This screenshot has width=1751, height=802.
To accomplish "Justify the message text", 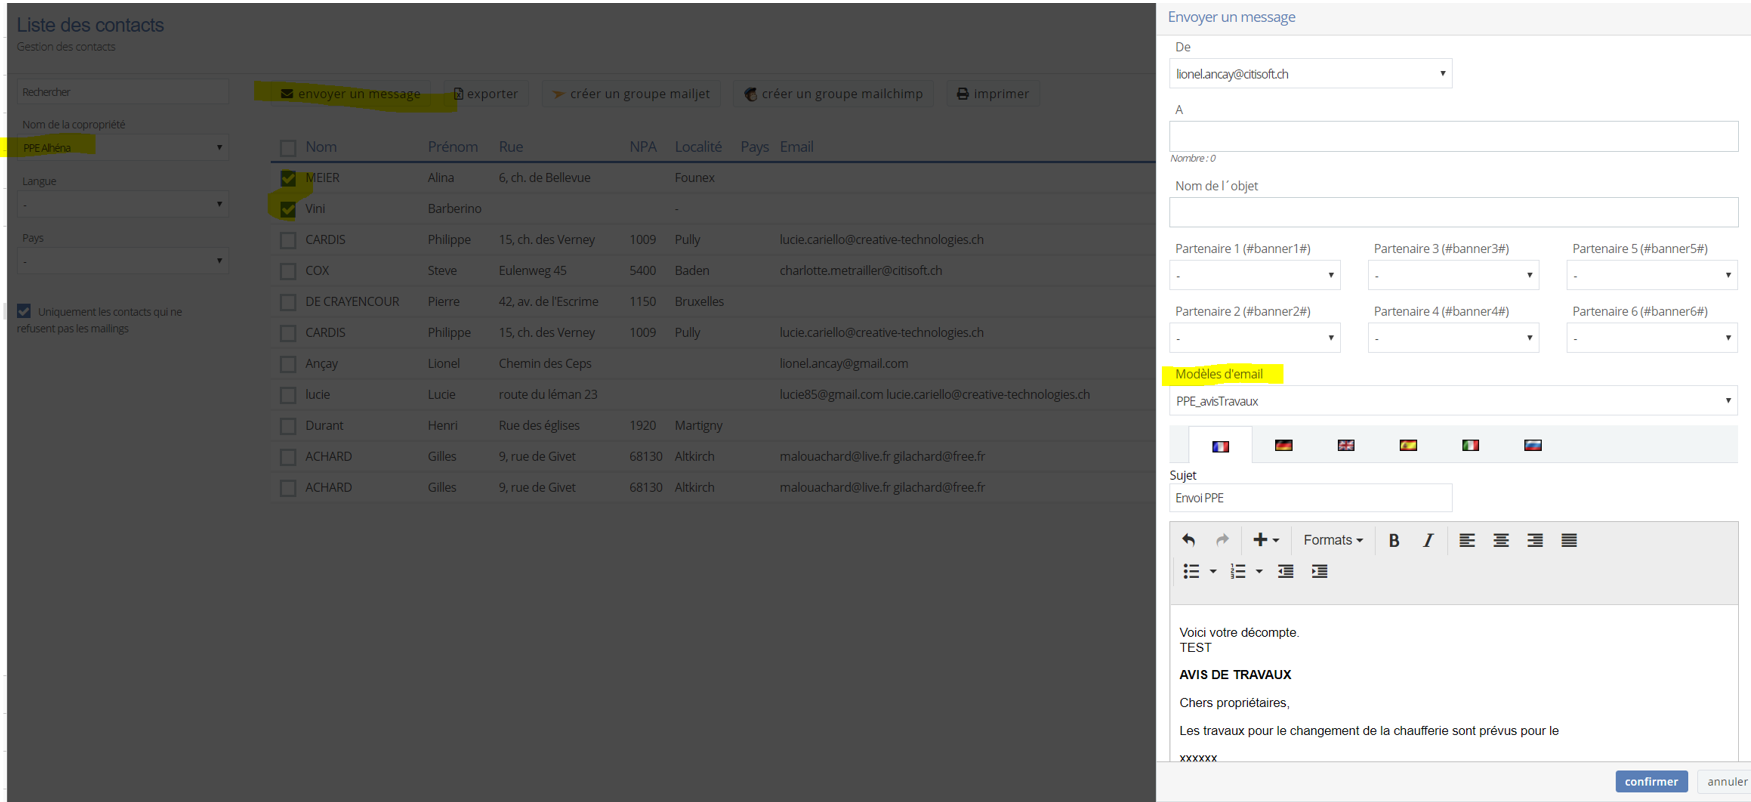I will (x=1568, y=540).
